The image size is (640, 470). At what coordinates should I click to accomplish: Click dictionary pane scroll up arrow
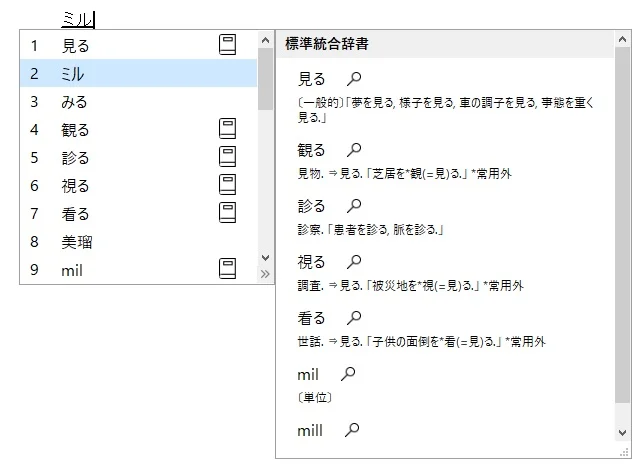point(622,40)
